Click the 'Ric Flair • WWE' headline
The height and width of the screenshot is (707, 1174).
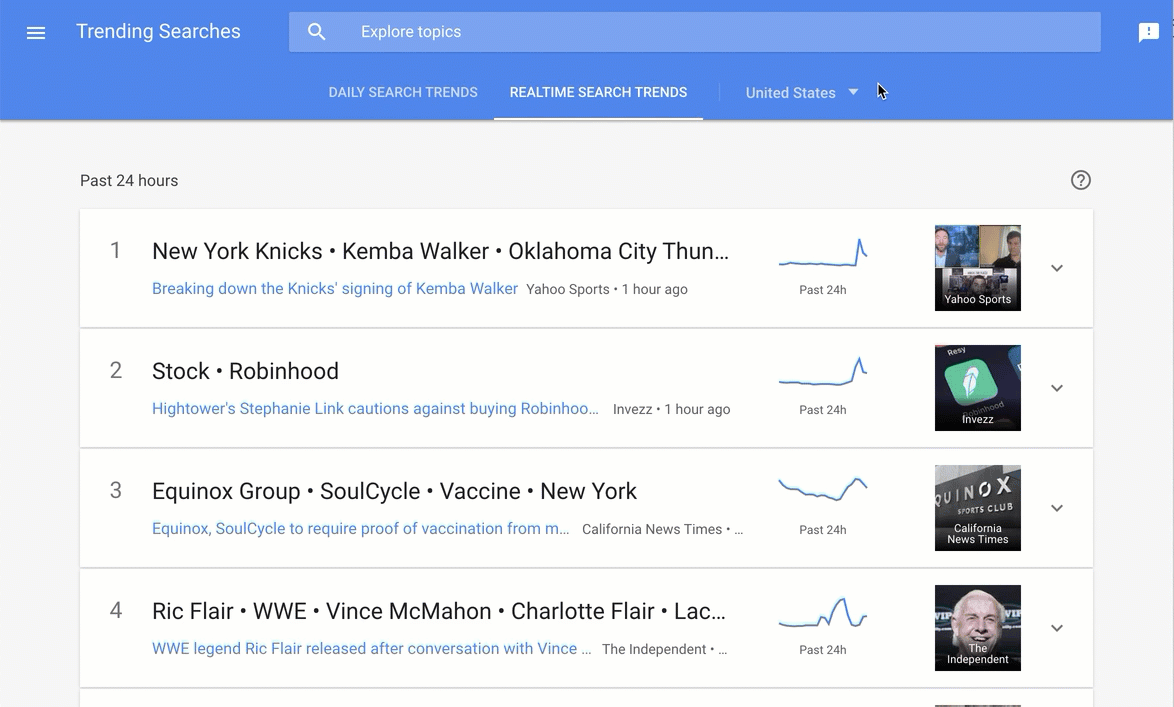(x=439, y=610)
